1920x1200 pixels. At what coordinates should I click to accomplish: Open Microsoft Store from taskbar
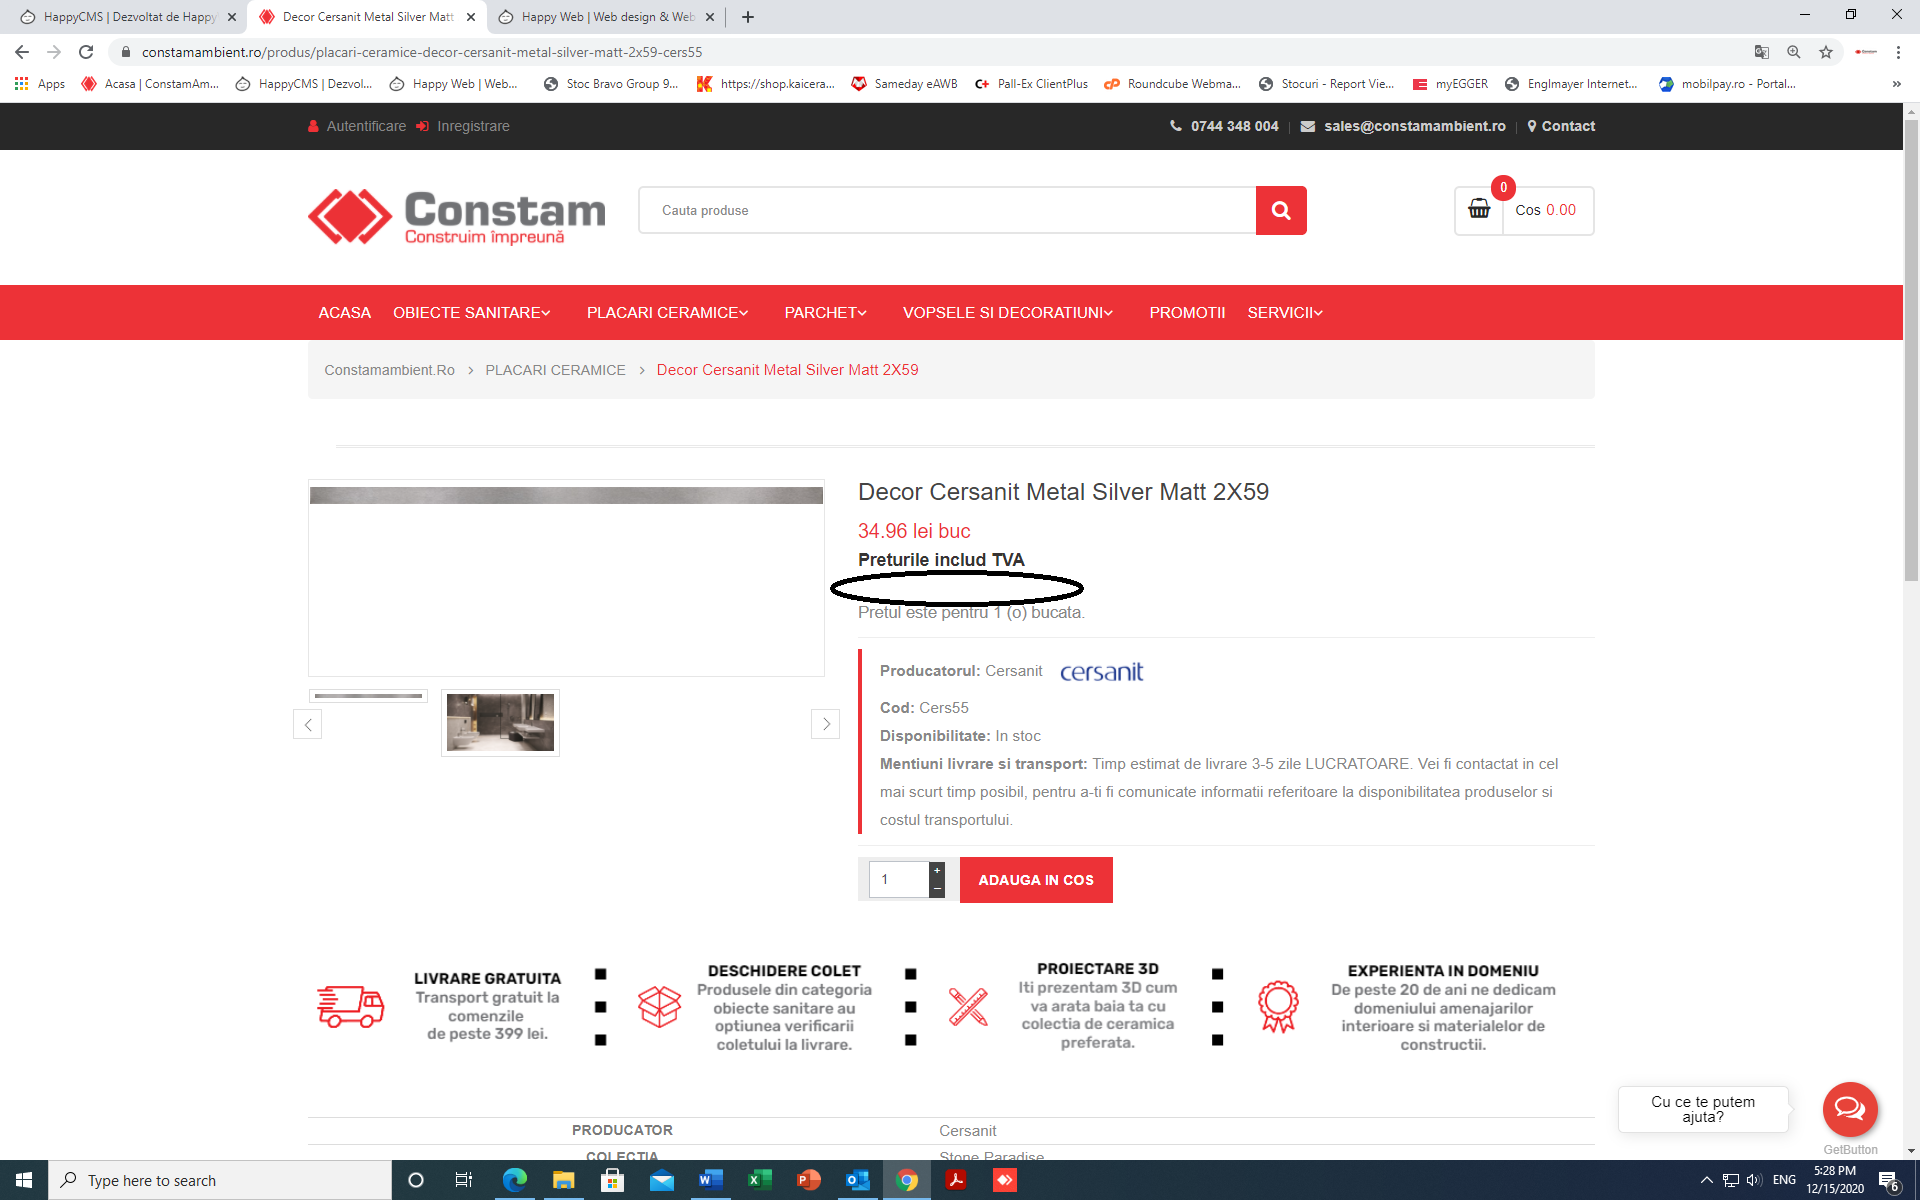point(612,1180)
